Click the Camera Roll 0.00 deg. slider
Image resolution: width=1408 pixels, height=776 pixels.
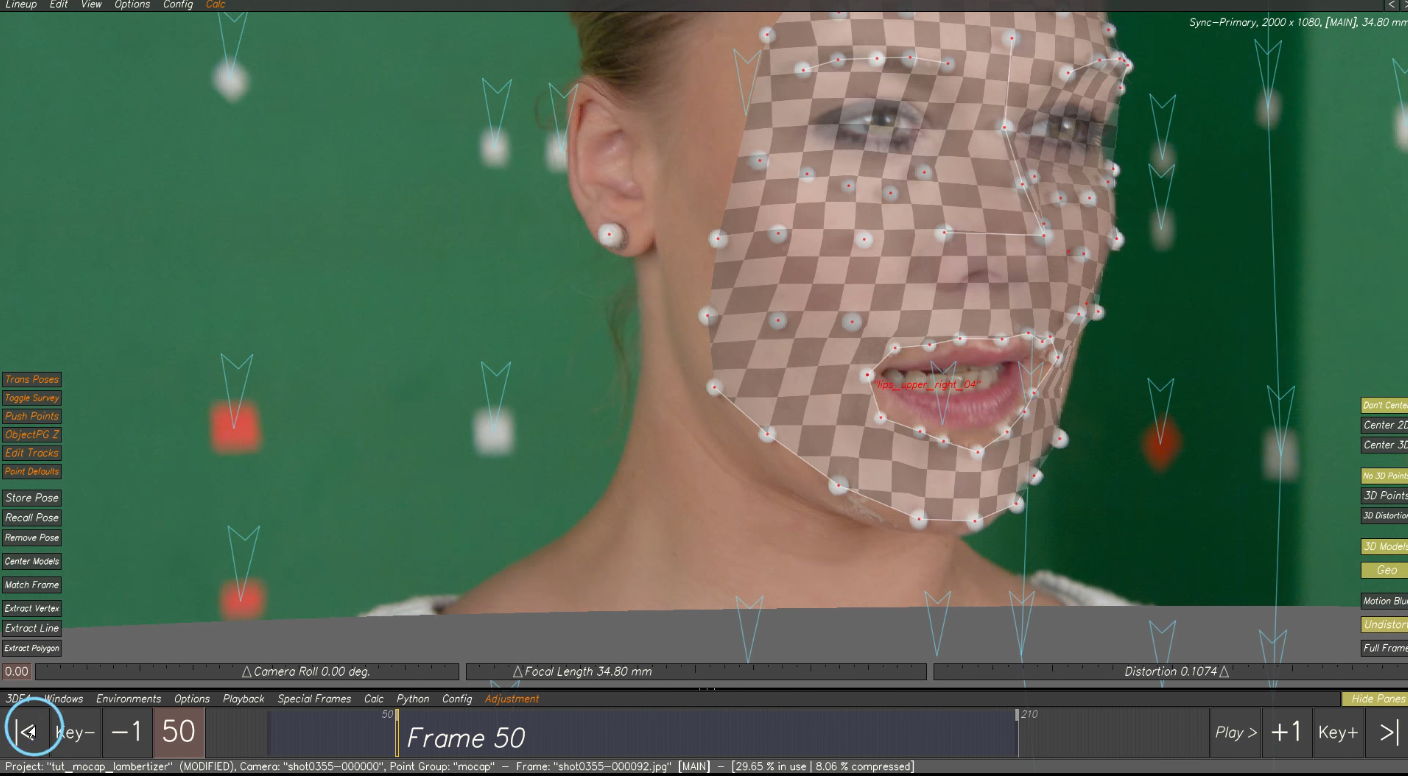(x=247, y=672)
